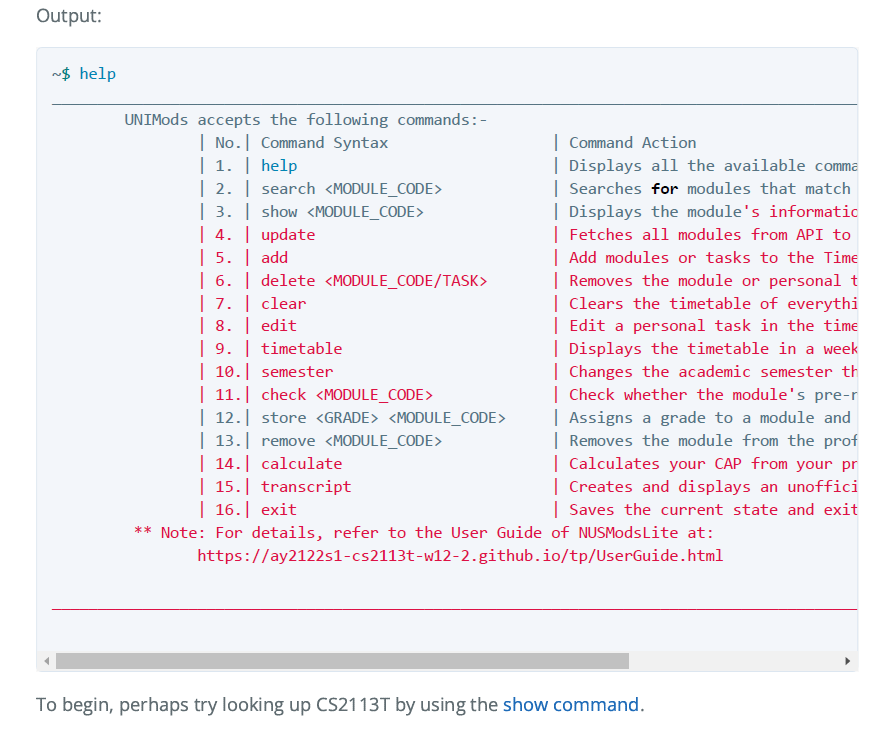Click 'search <MODULE_CODE>' command
Image resolution: width=887 pixels, height=735 pixels.
pyautogui.click(x=351, y=189)
